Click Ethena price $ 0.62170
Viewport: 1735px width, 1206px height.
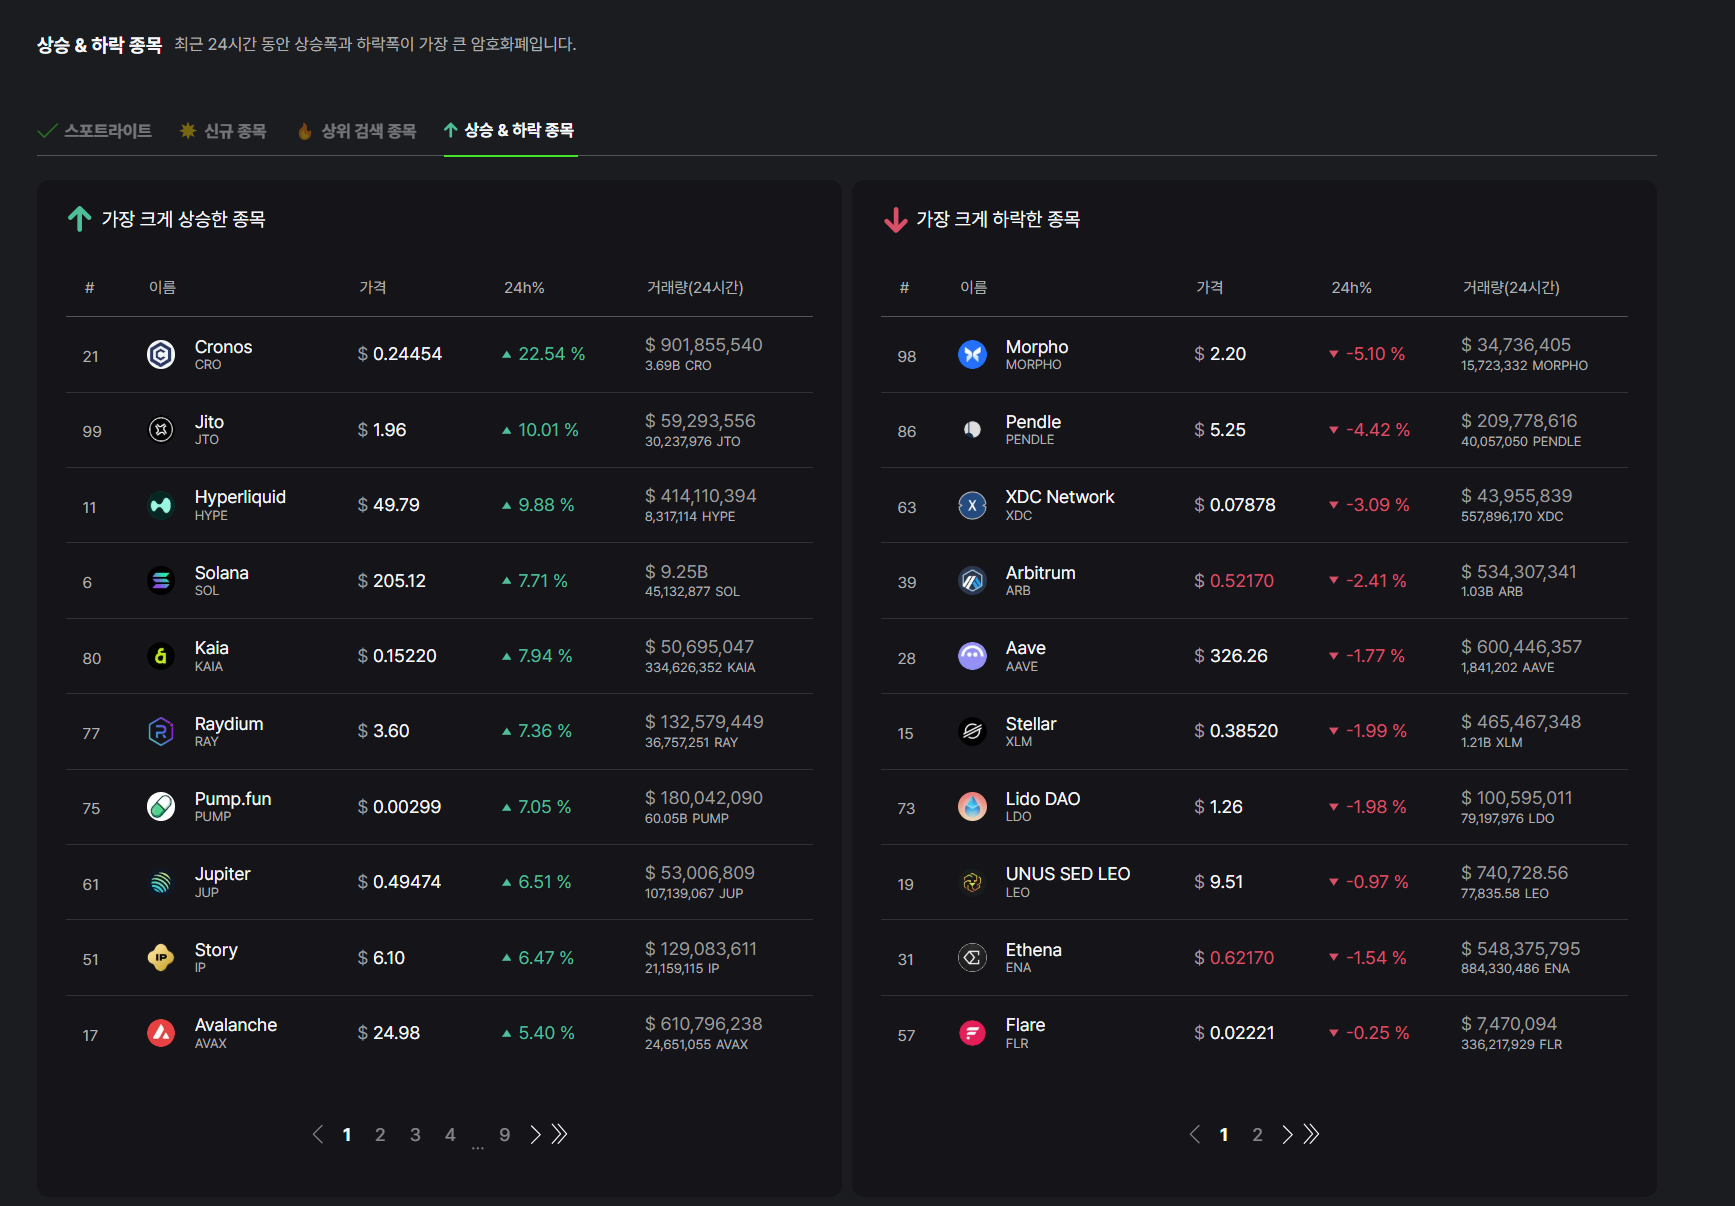point(1234,958)
